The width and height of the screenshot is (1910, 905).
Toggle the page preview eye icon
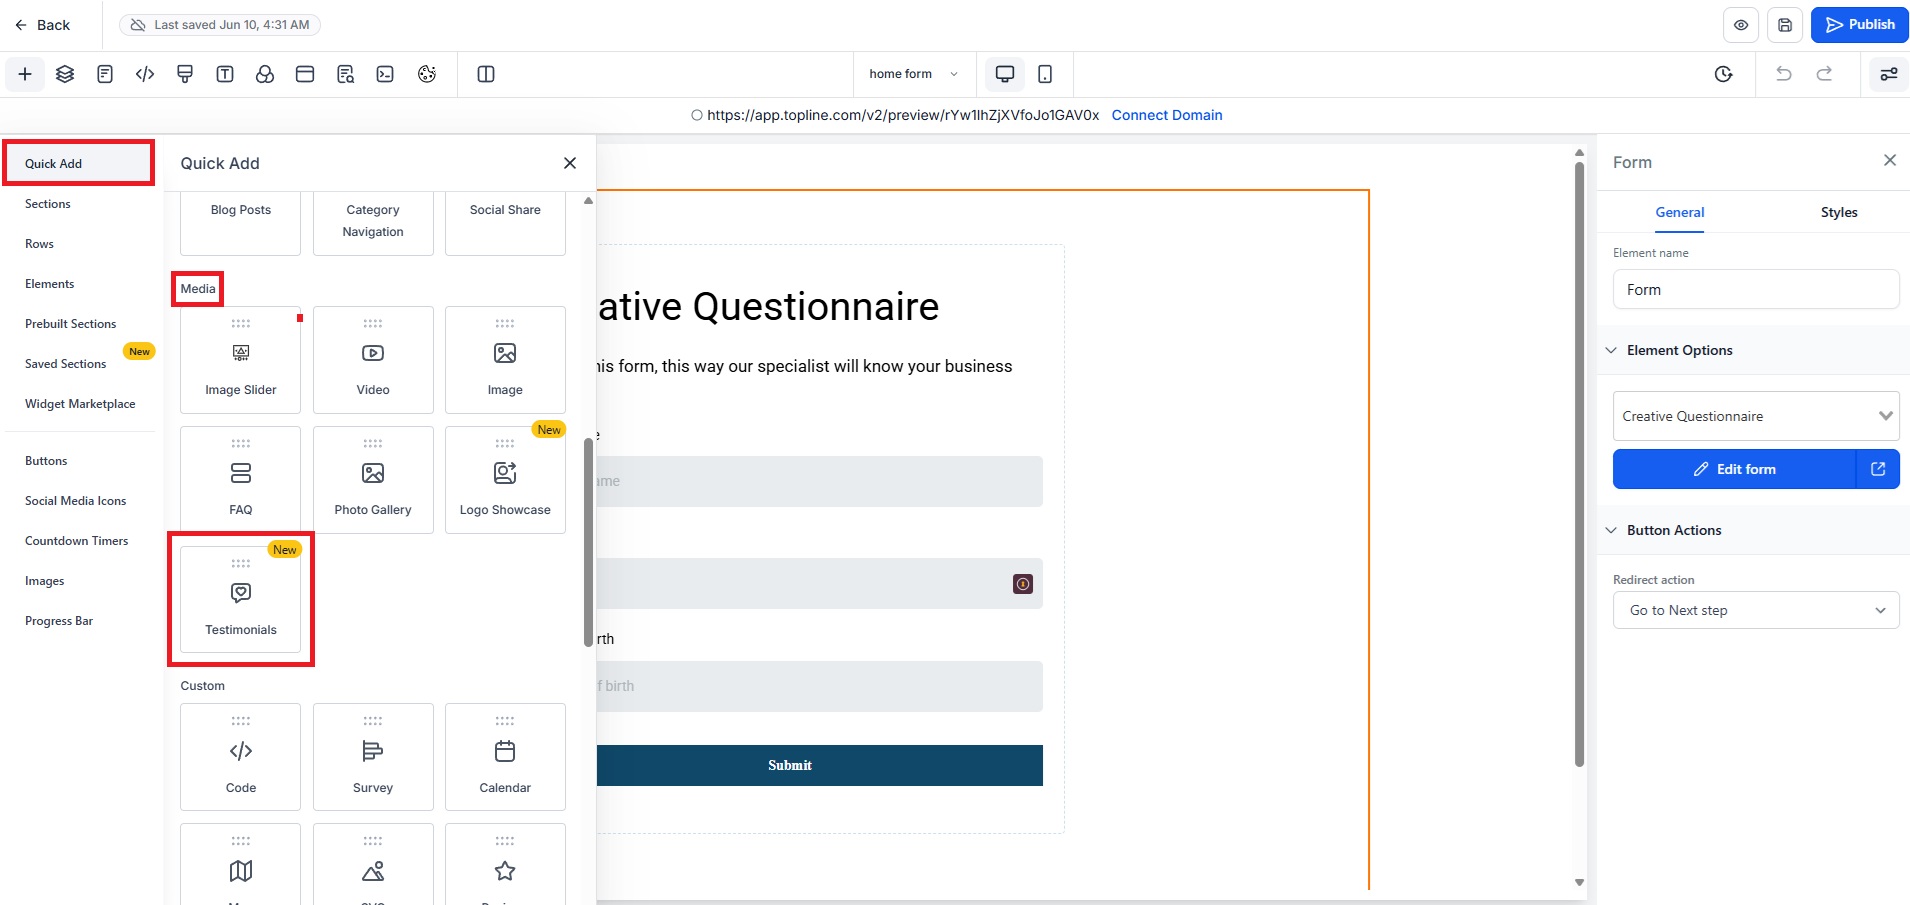tap(1741, 25)
